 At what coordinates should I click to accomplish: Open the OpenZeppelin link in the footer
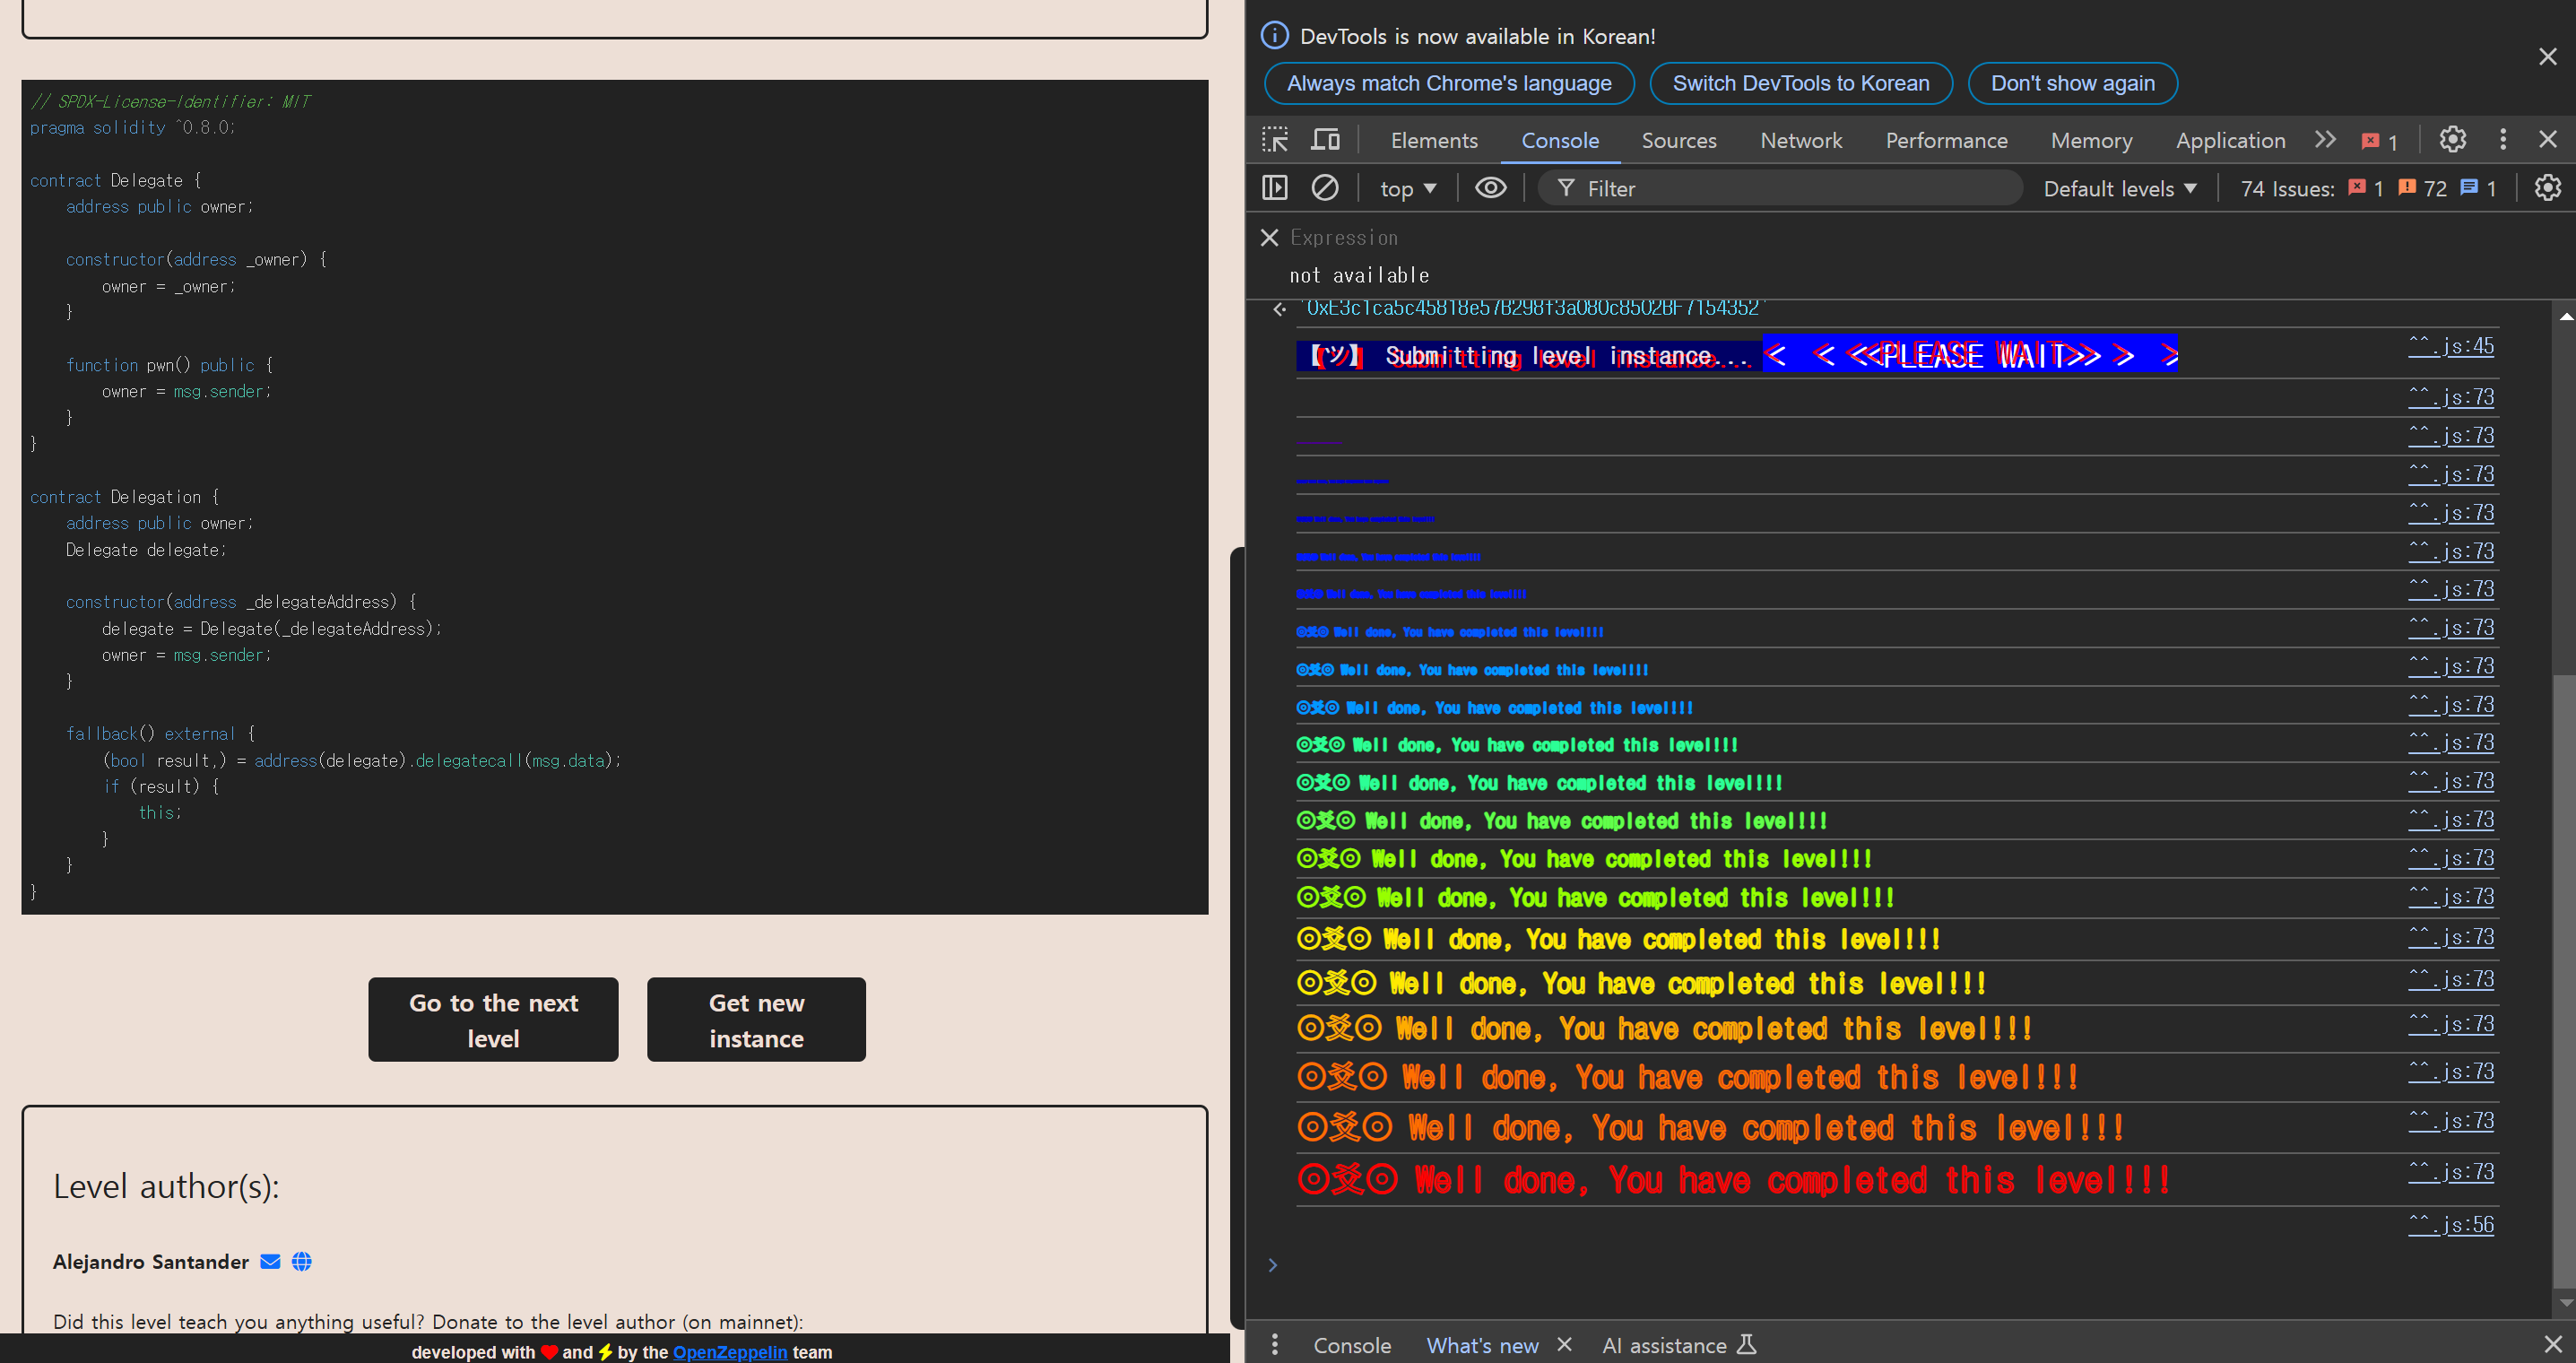click(729, 1352)
